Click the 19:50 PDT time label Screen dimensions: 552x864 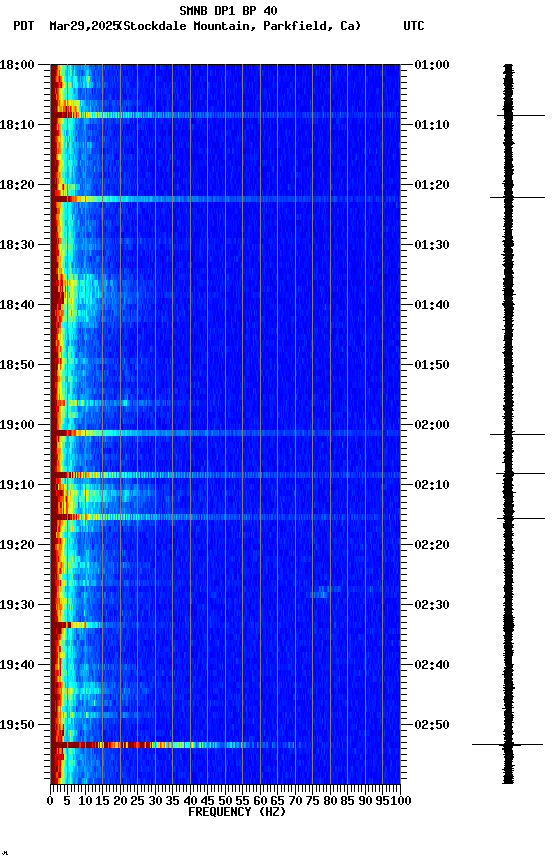[17, 725]
